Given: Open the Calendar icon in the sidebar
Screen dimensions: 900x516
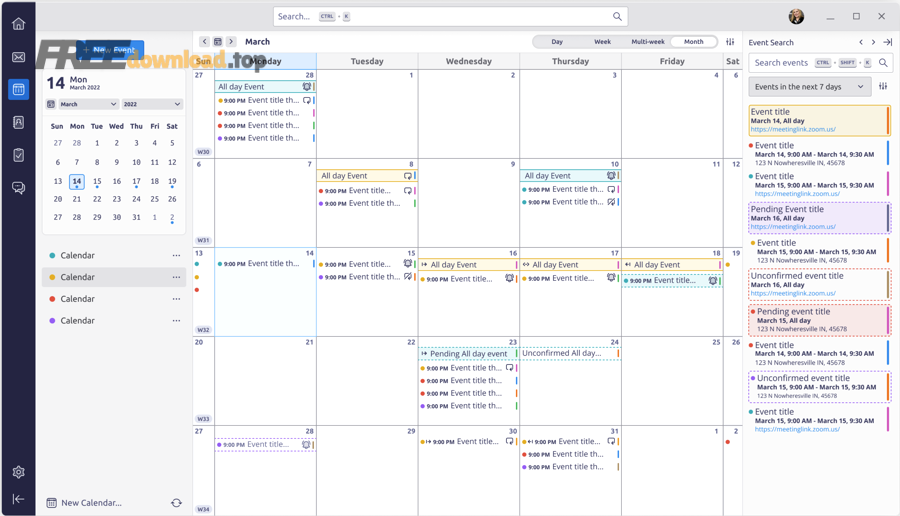Looking at the screenshot, I should coord(18,89).
